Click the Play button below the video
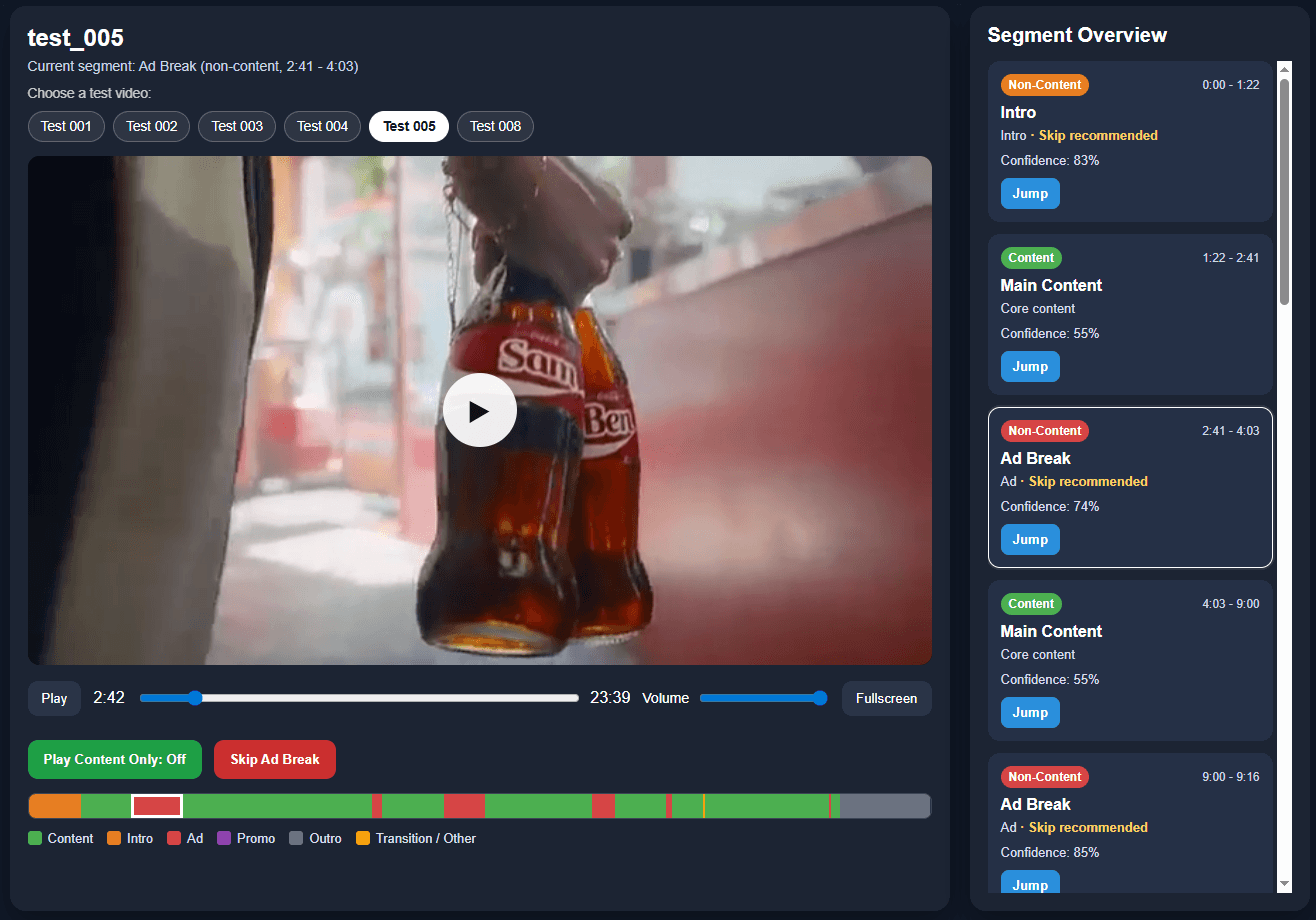The width and height of the screenshot is (1316, 920). pos(54,698)
